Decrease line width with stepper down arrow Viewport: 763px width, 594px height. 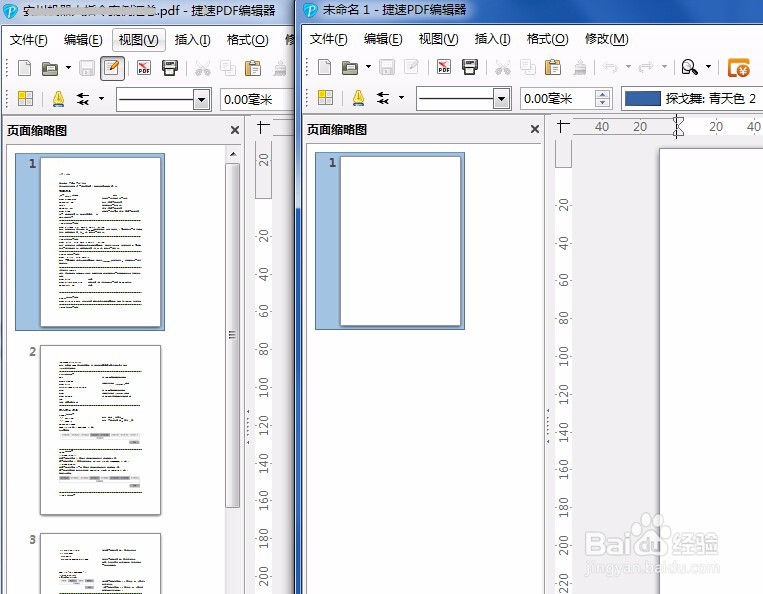[602, 103]
